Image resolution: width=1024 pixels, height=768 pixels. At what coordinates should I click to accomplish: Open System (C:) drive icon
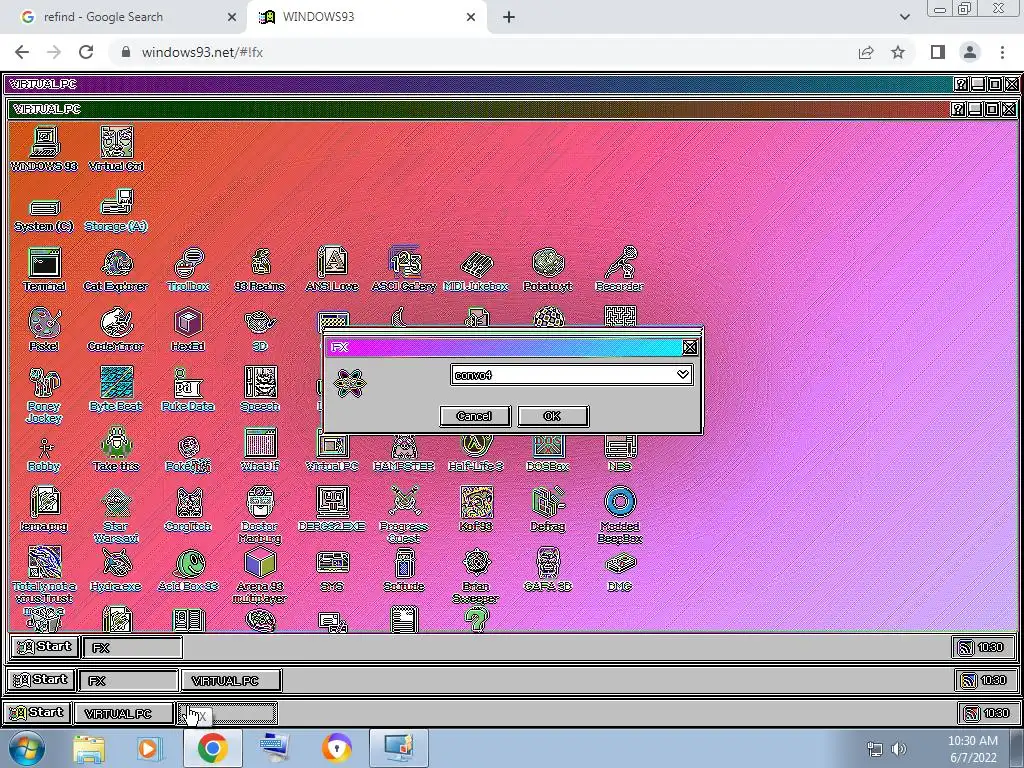point(44,216)
